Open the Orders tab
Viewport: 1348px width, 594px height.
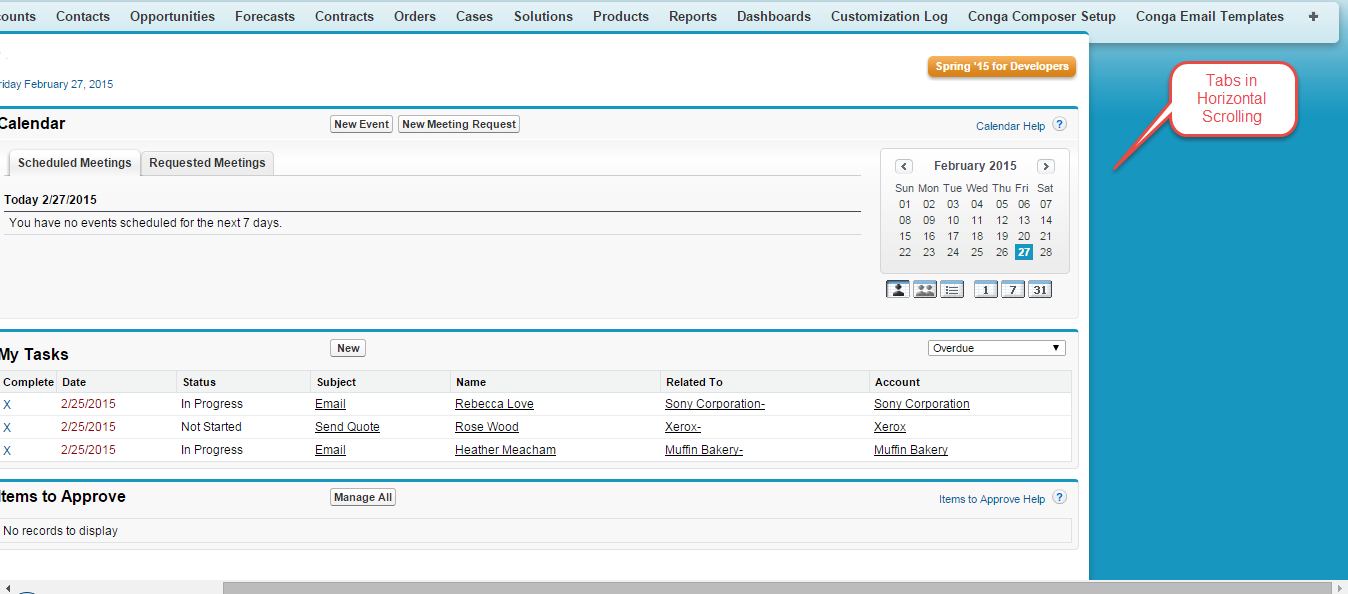pyautogui.click(x=415, y=16)
